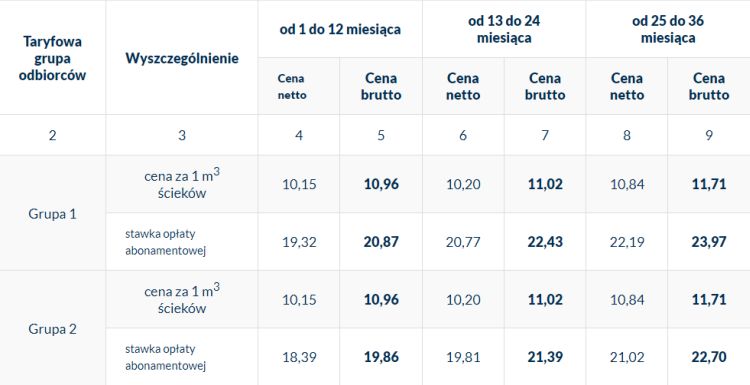Image resolution: width=750 pixels, height=385 pixels.
Task: Select Grupa 1 brutto value 23,97
Action: 709,242
